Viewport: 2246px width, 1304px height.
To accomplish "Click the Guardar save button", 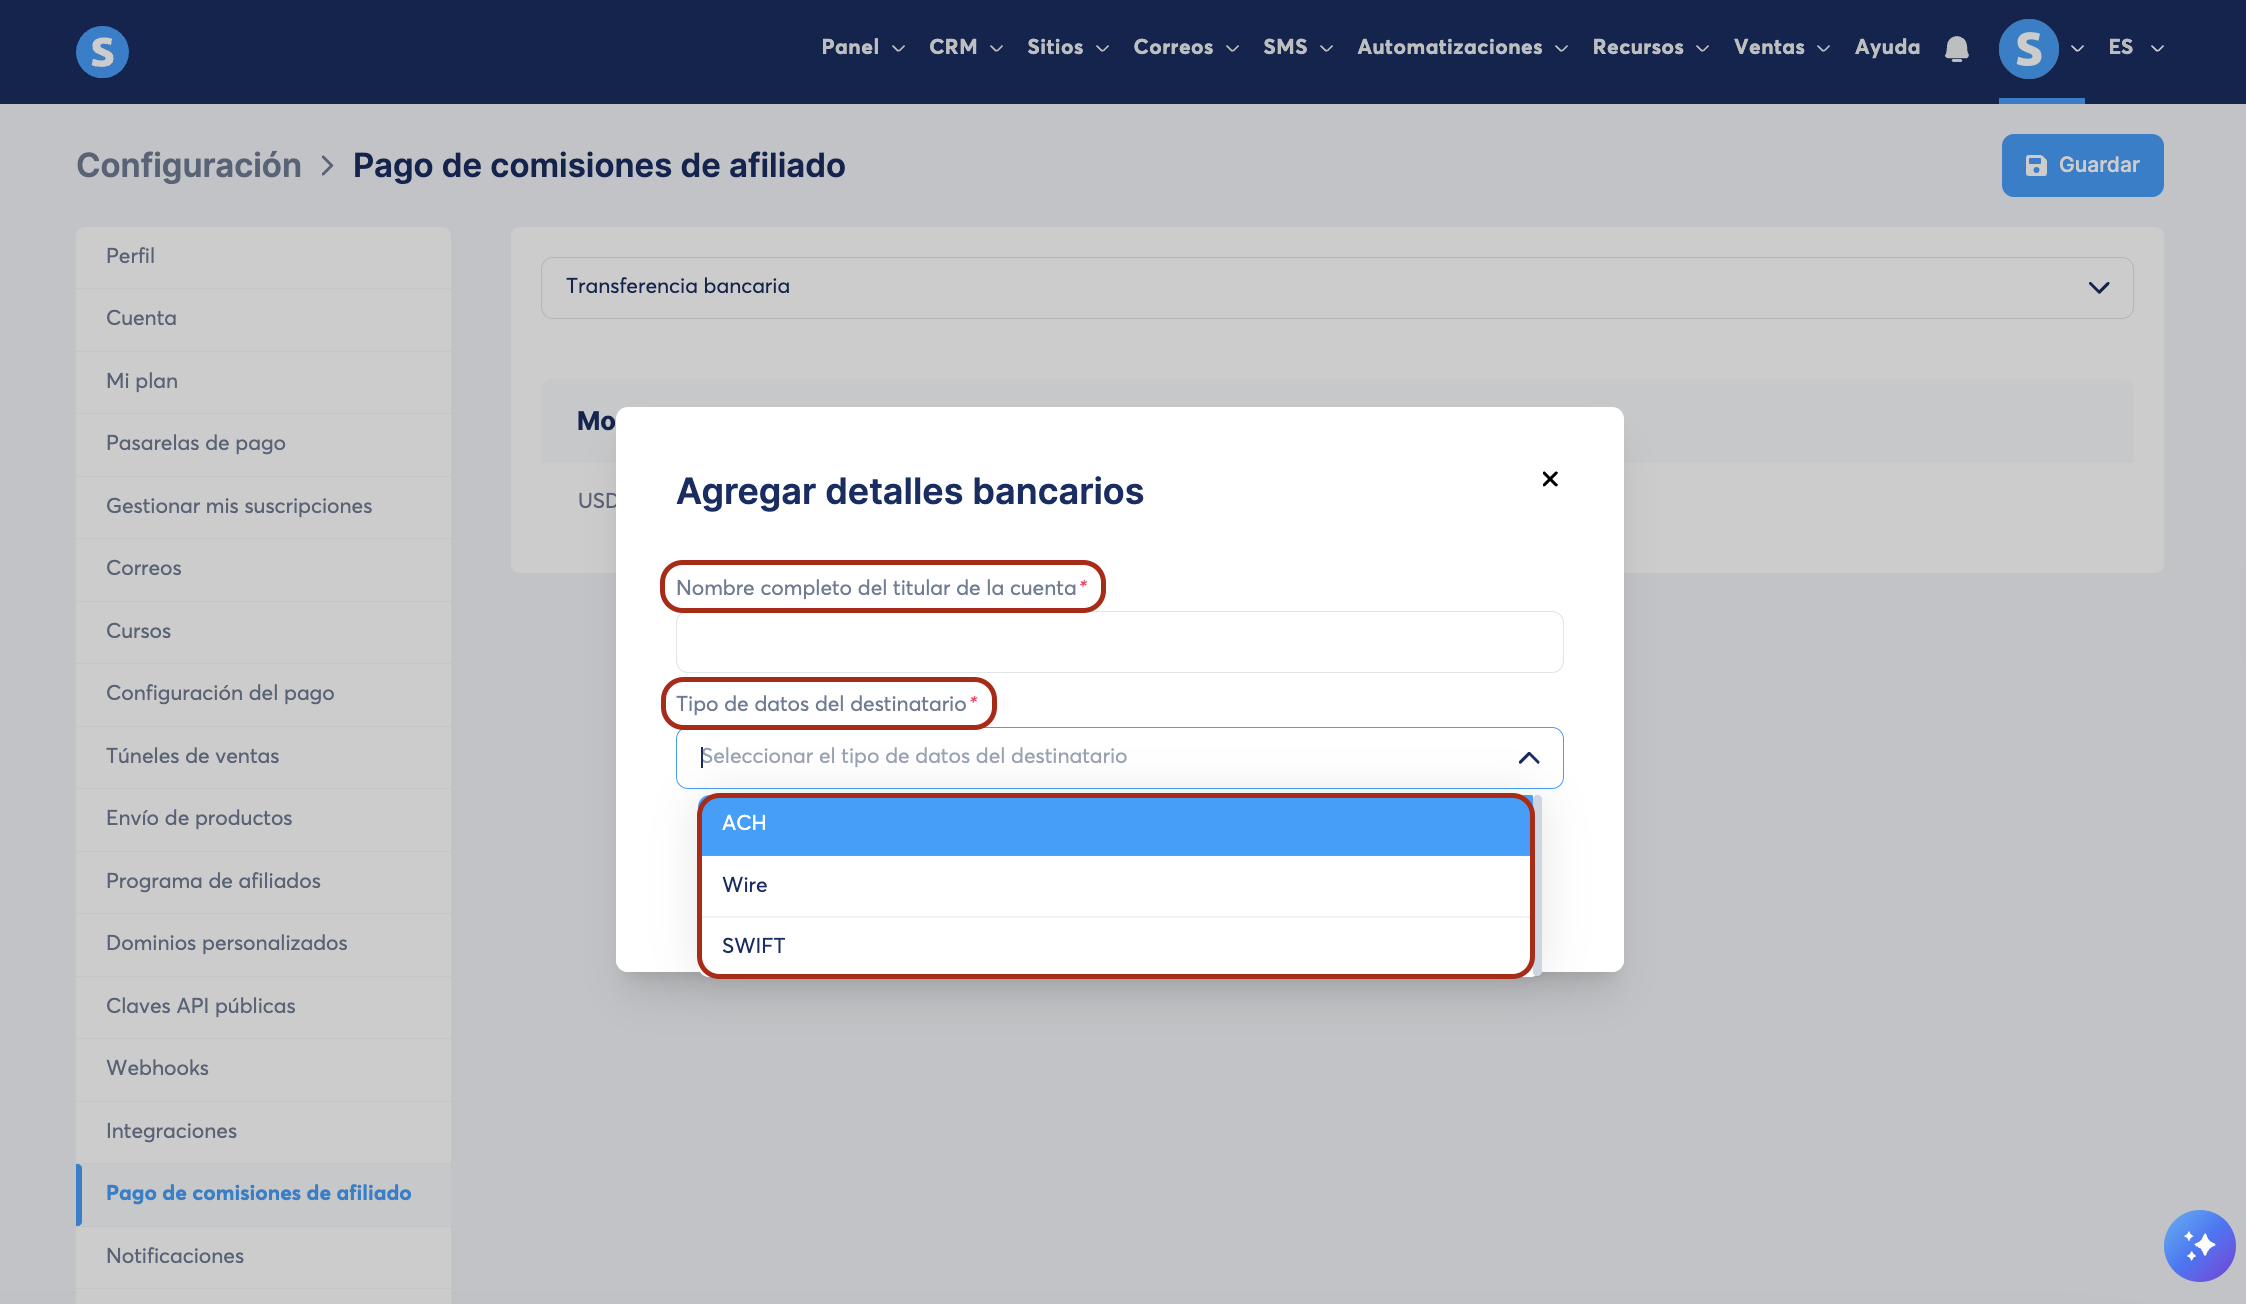I will pyautogui.click(x=2082, y=165).
